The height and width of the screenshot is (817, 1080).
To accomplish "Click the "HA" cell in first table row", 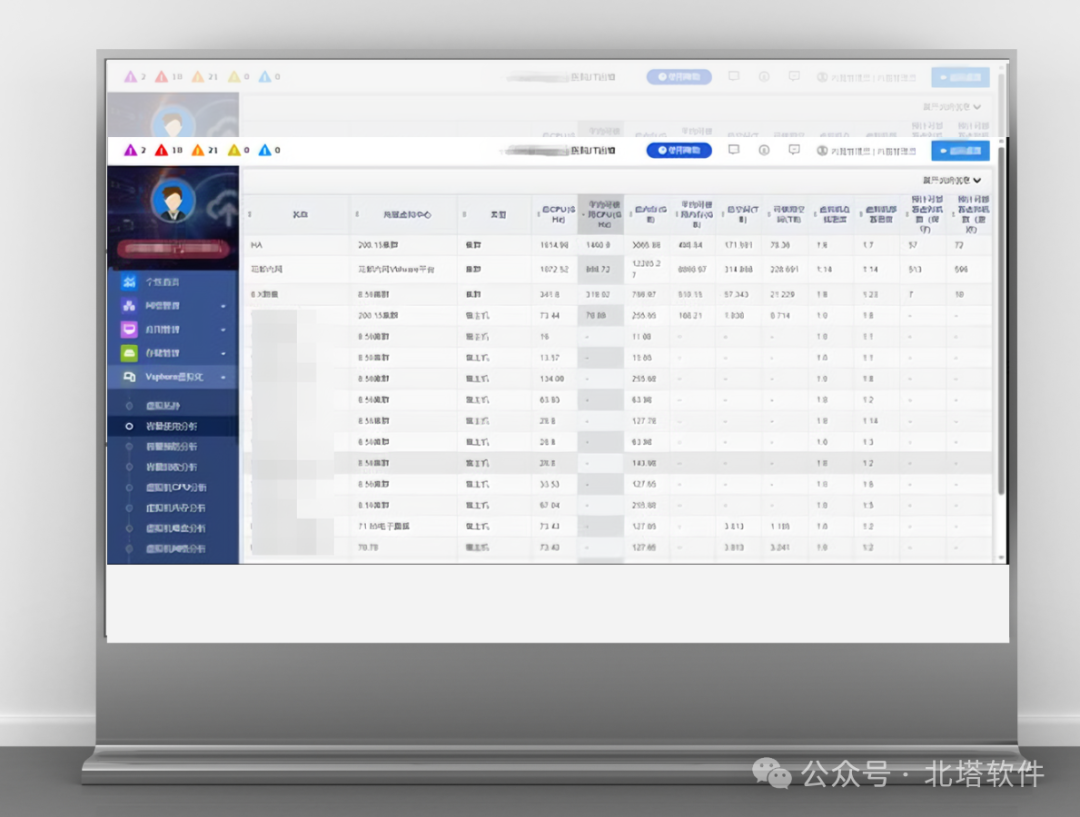I will (x=256, y=245).
